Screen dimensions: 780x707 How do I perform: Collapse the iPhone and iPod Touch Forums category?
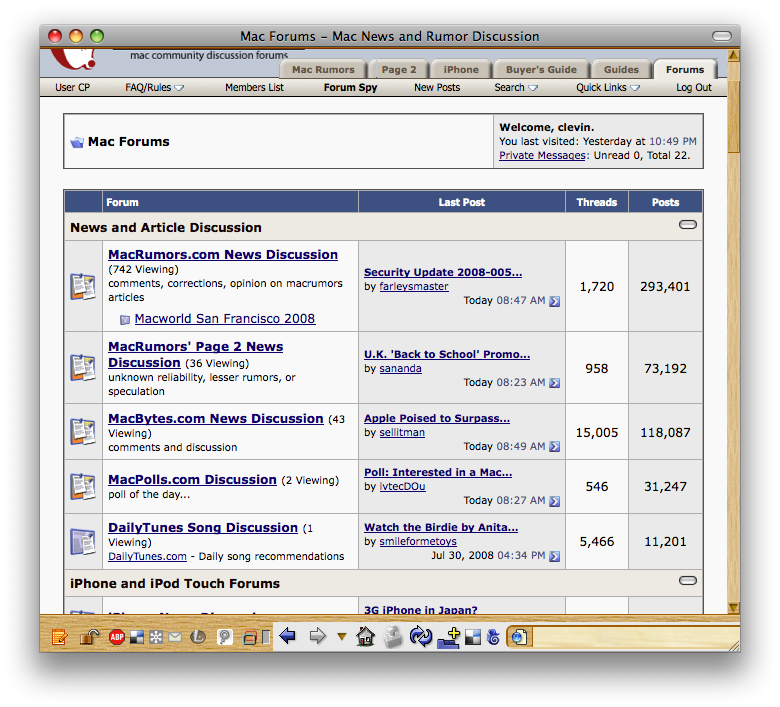(687, 581)
